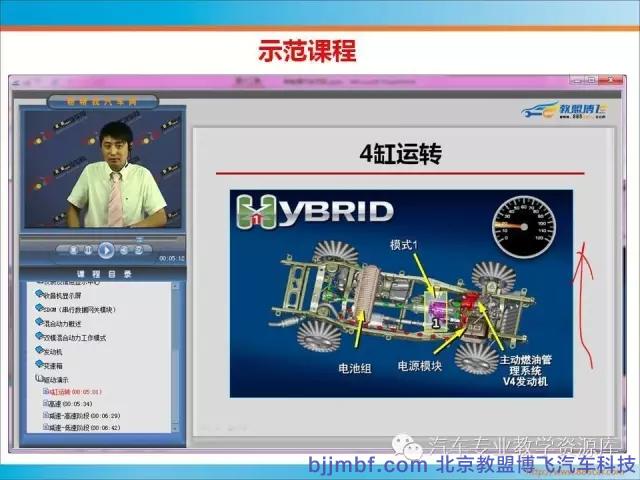Click the instructor video preview

pos(104,168)
